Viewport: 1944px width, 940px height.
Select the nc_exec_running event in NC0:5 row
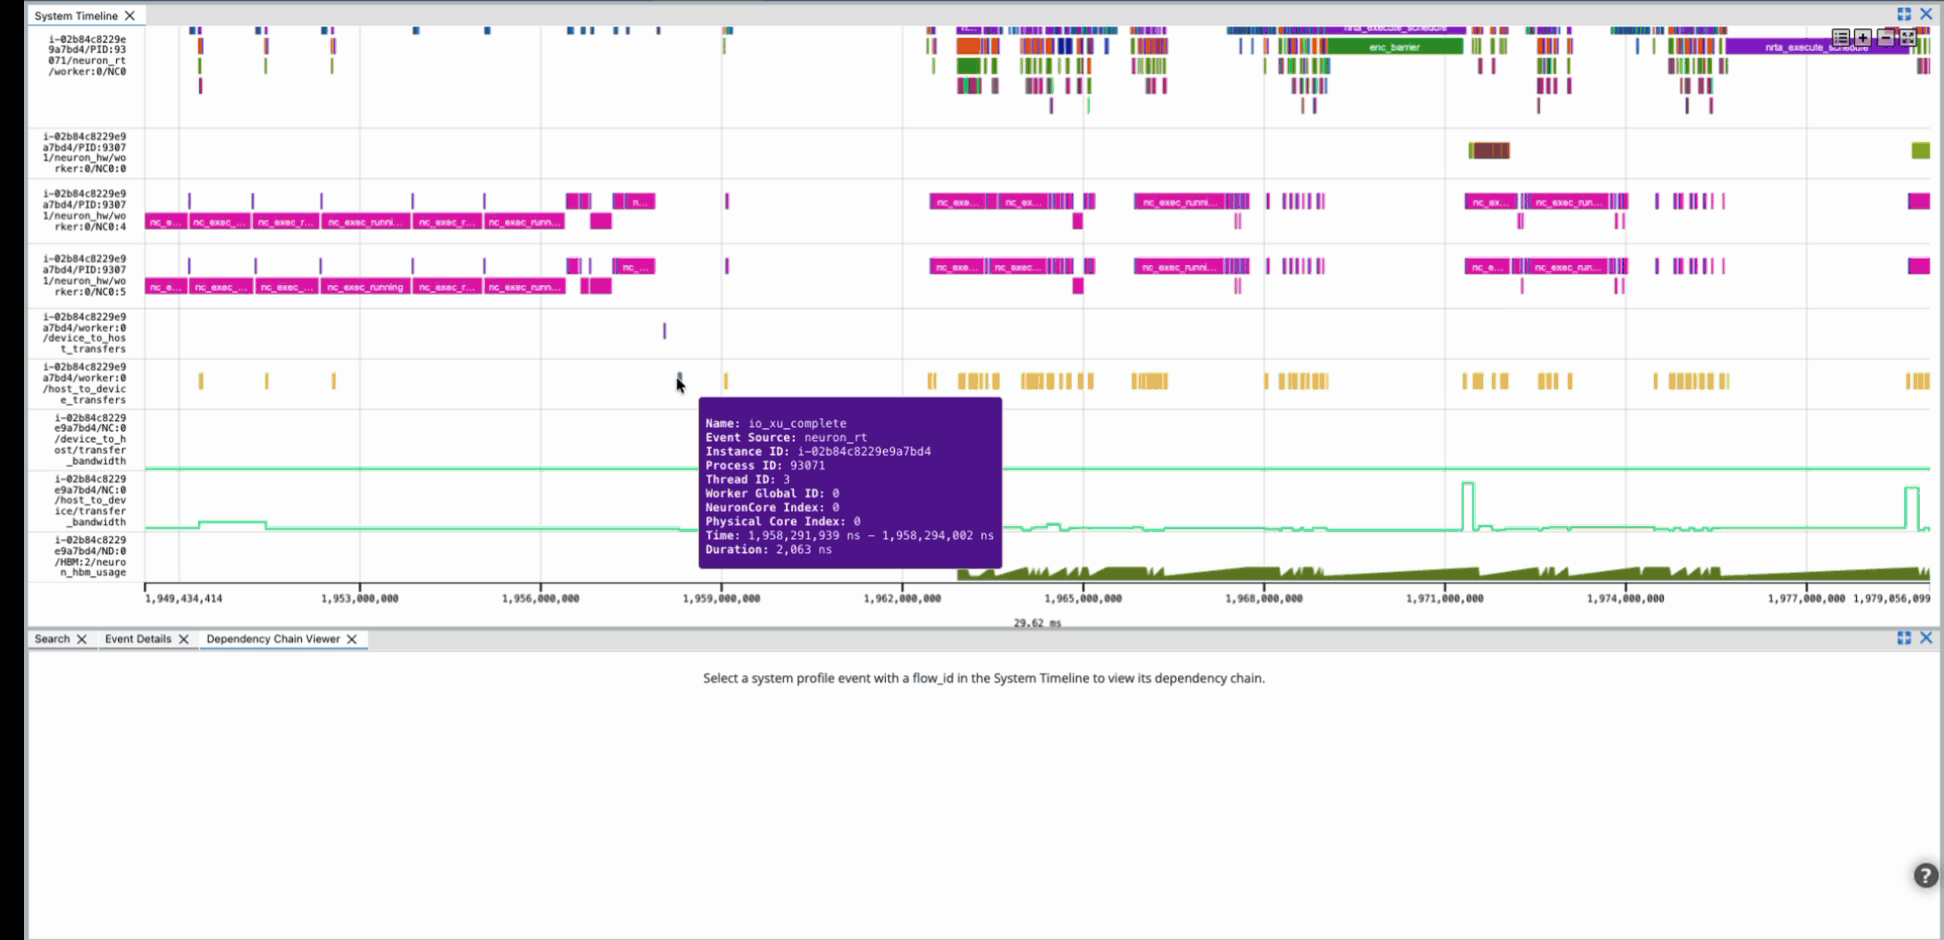[365, 287]
